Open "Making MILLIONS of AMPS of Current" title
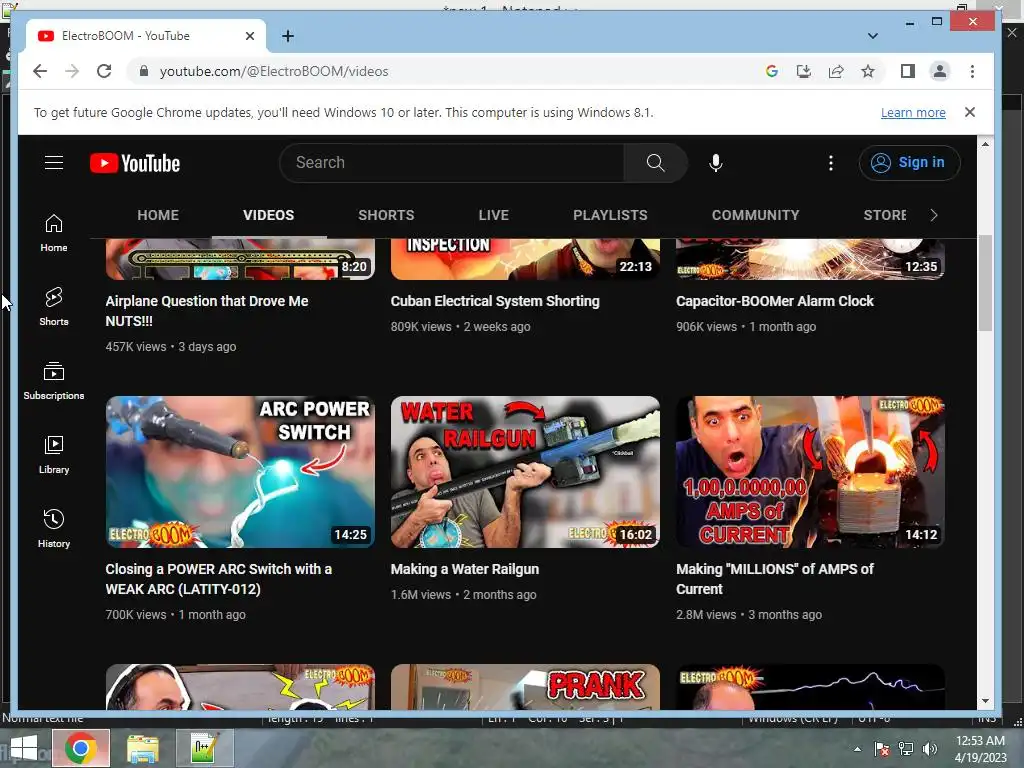Viewport: 1024px width, 768px height. tap(775, 579)
